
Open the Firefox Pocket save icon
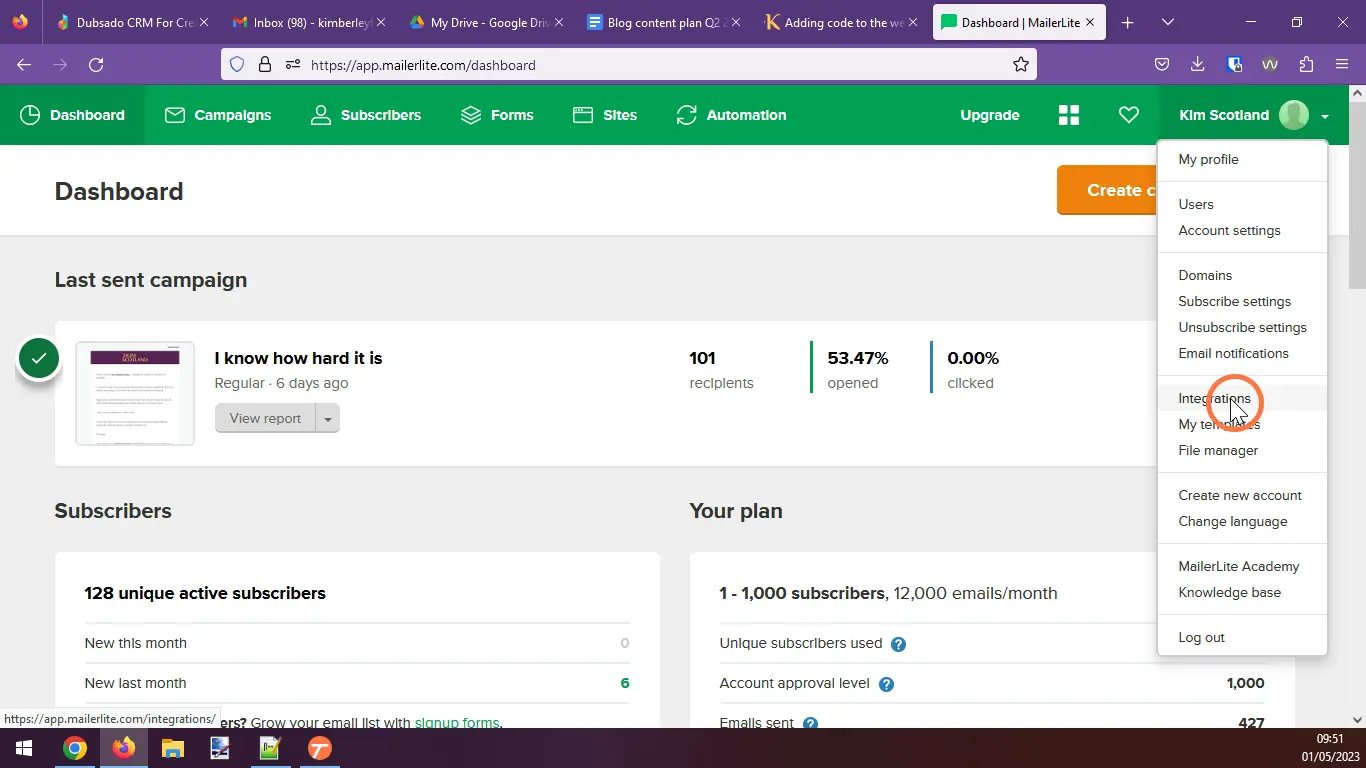[1162, 64]
